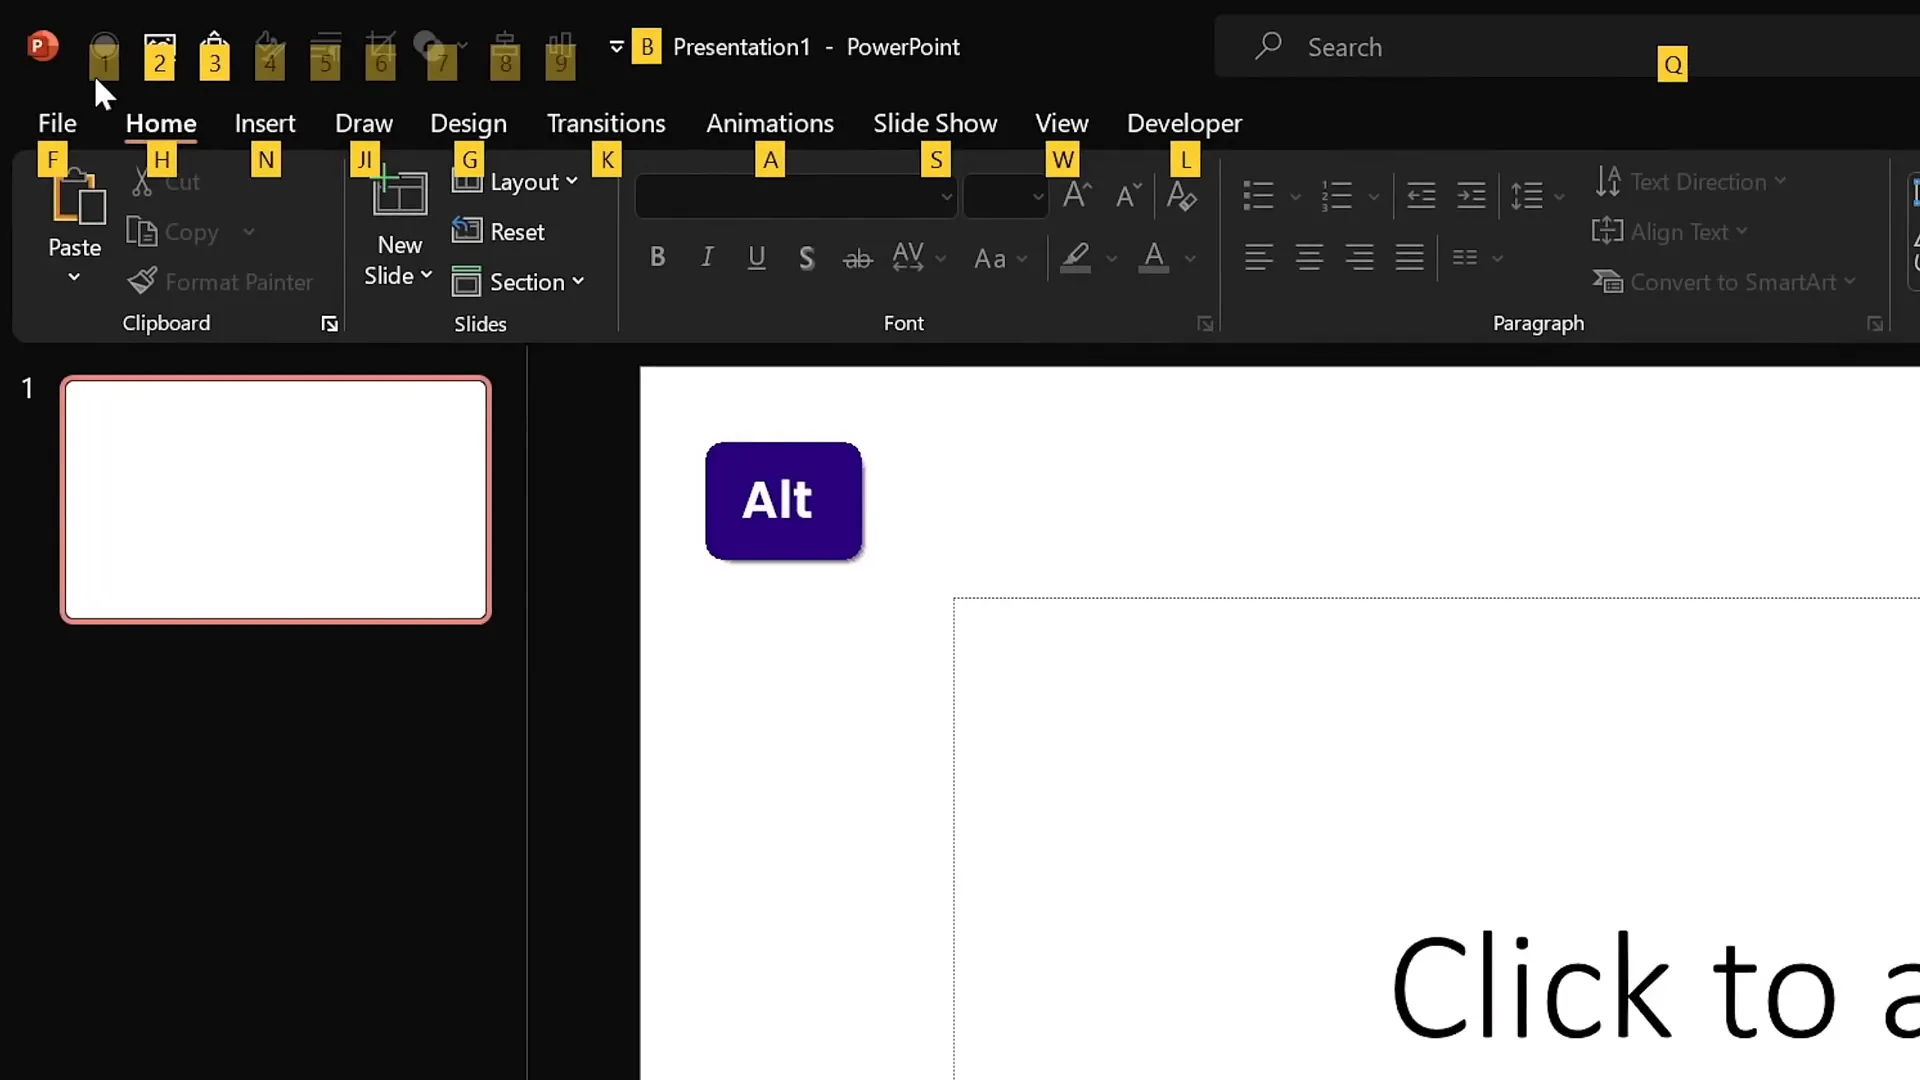Viewport: 1920px width, 1080px height.
Task: Insert a numbered list
Action: coord(1337,195)
